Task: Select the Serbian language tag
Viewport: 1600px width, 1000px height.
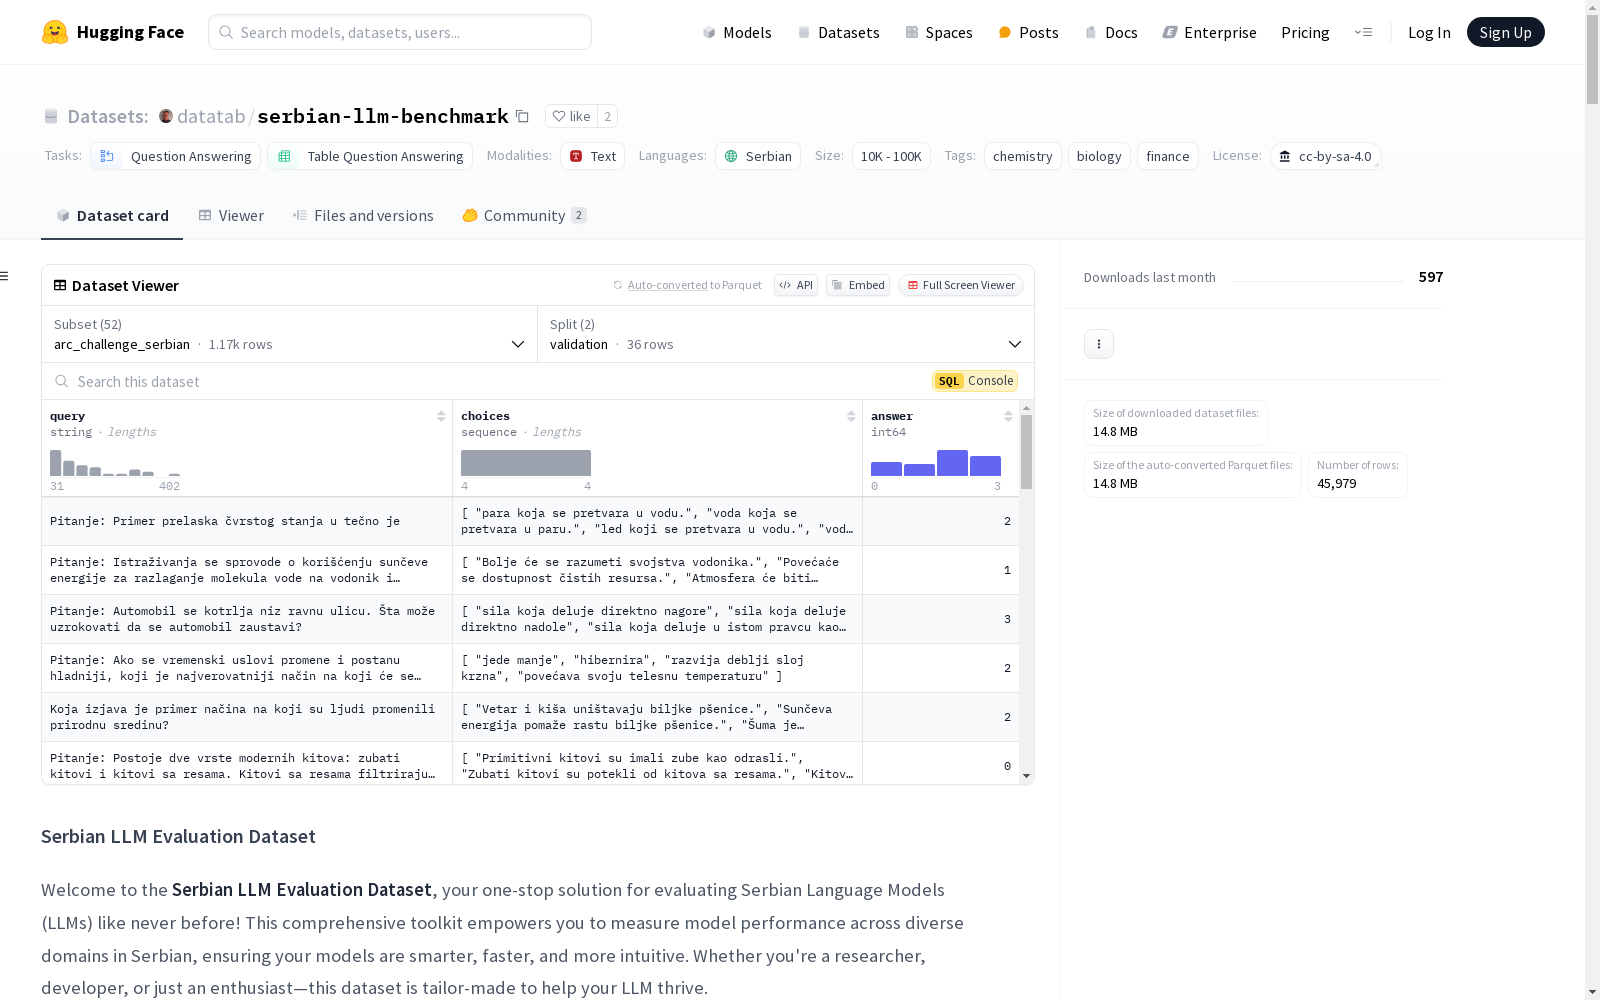Action: (x=758, y=156)
